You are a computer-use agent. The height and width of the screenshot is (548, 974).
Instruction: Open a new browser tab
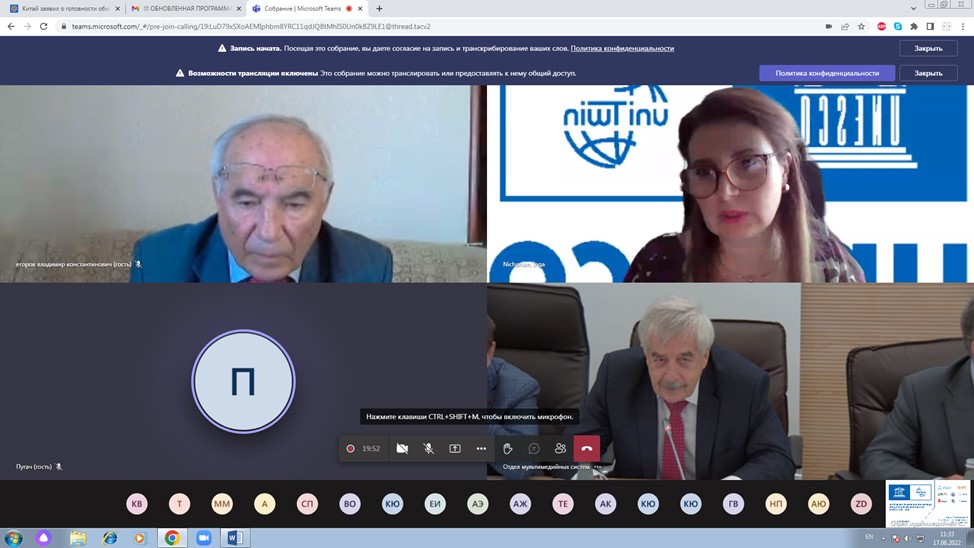coord(379,9)
